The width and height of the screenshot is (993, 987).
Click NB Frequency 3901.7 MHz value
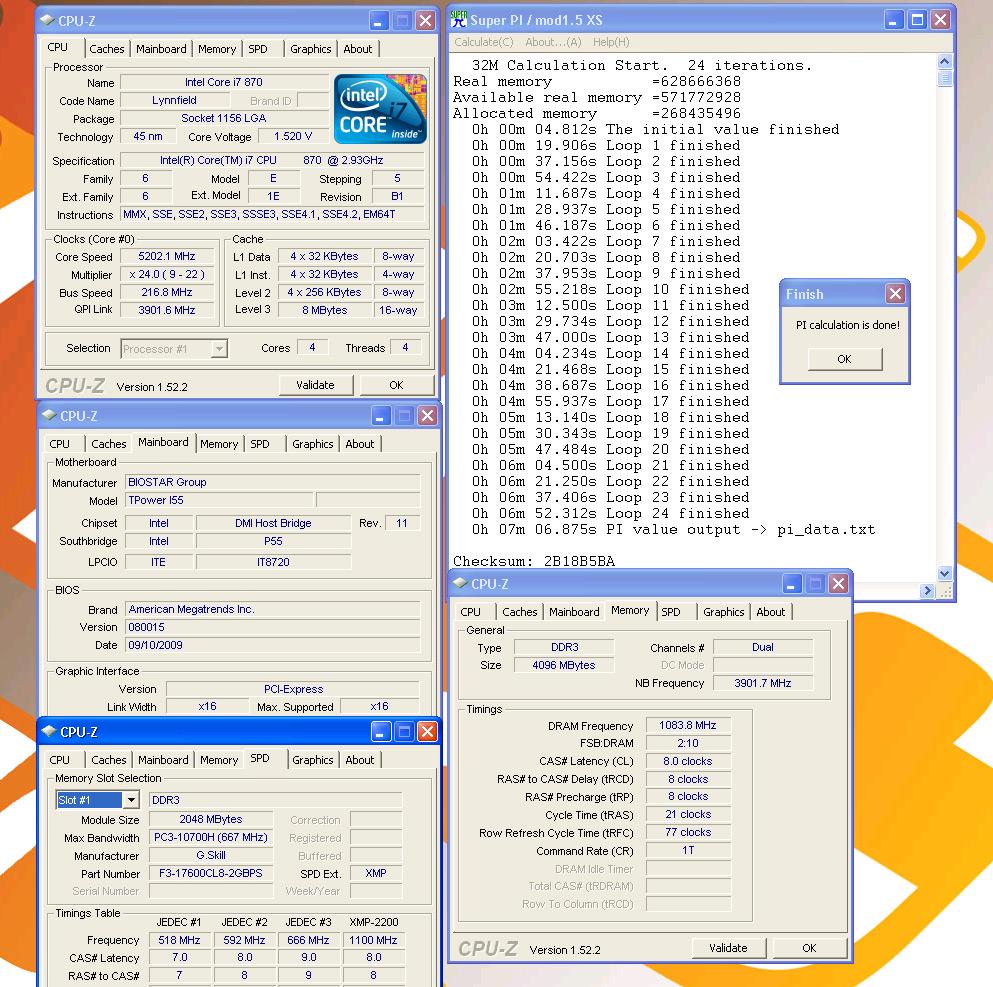762,683
